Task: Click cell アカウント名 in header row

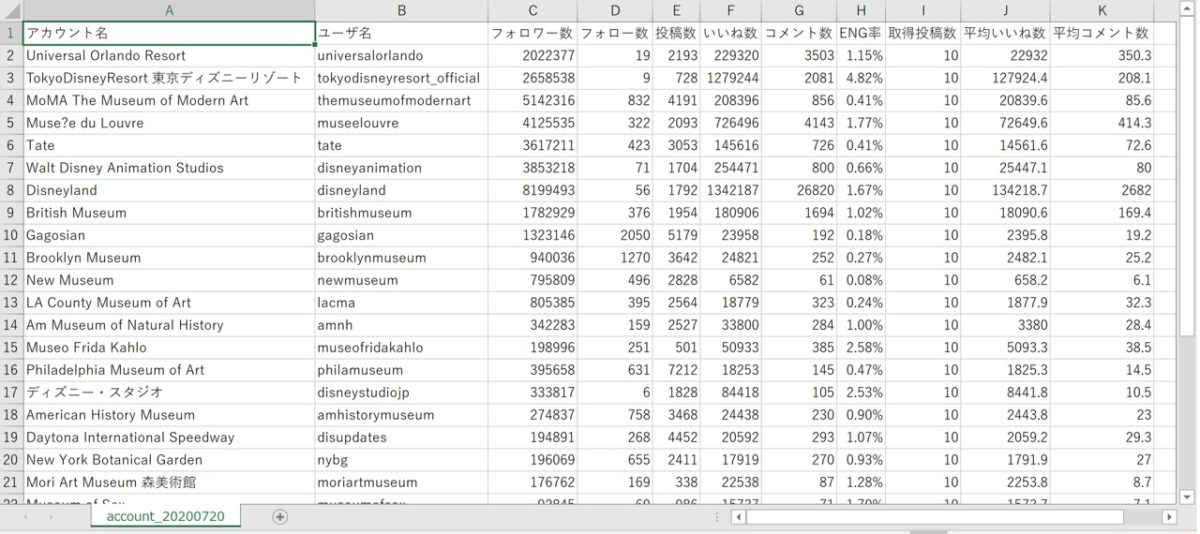Action: 168,33
